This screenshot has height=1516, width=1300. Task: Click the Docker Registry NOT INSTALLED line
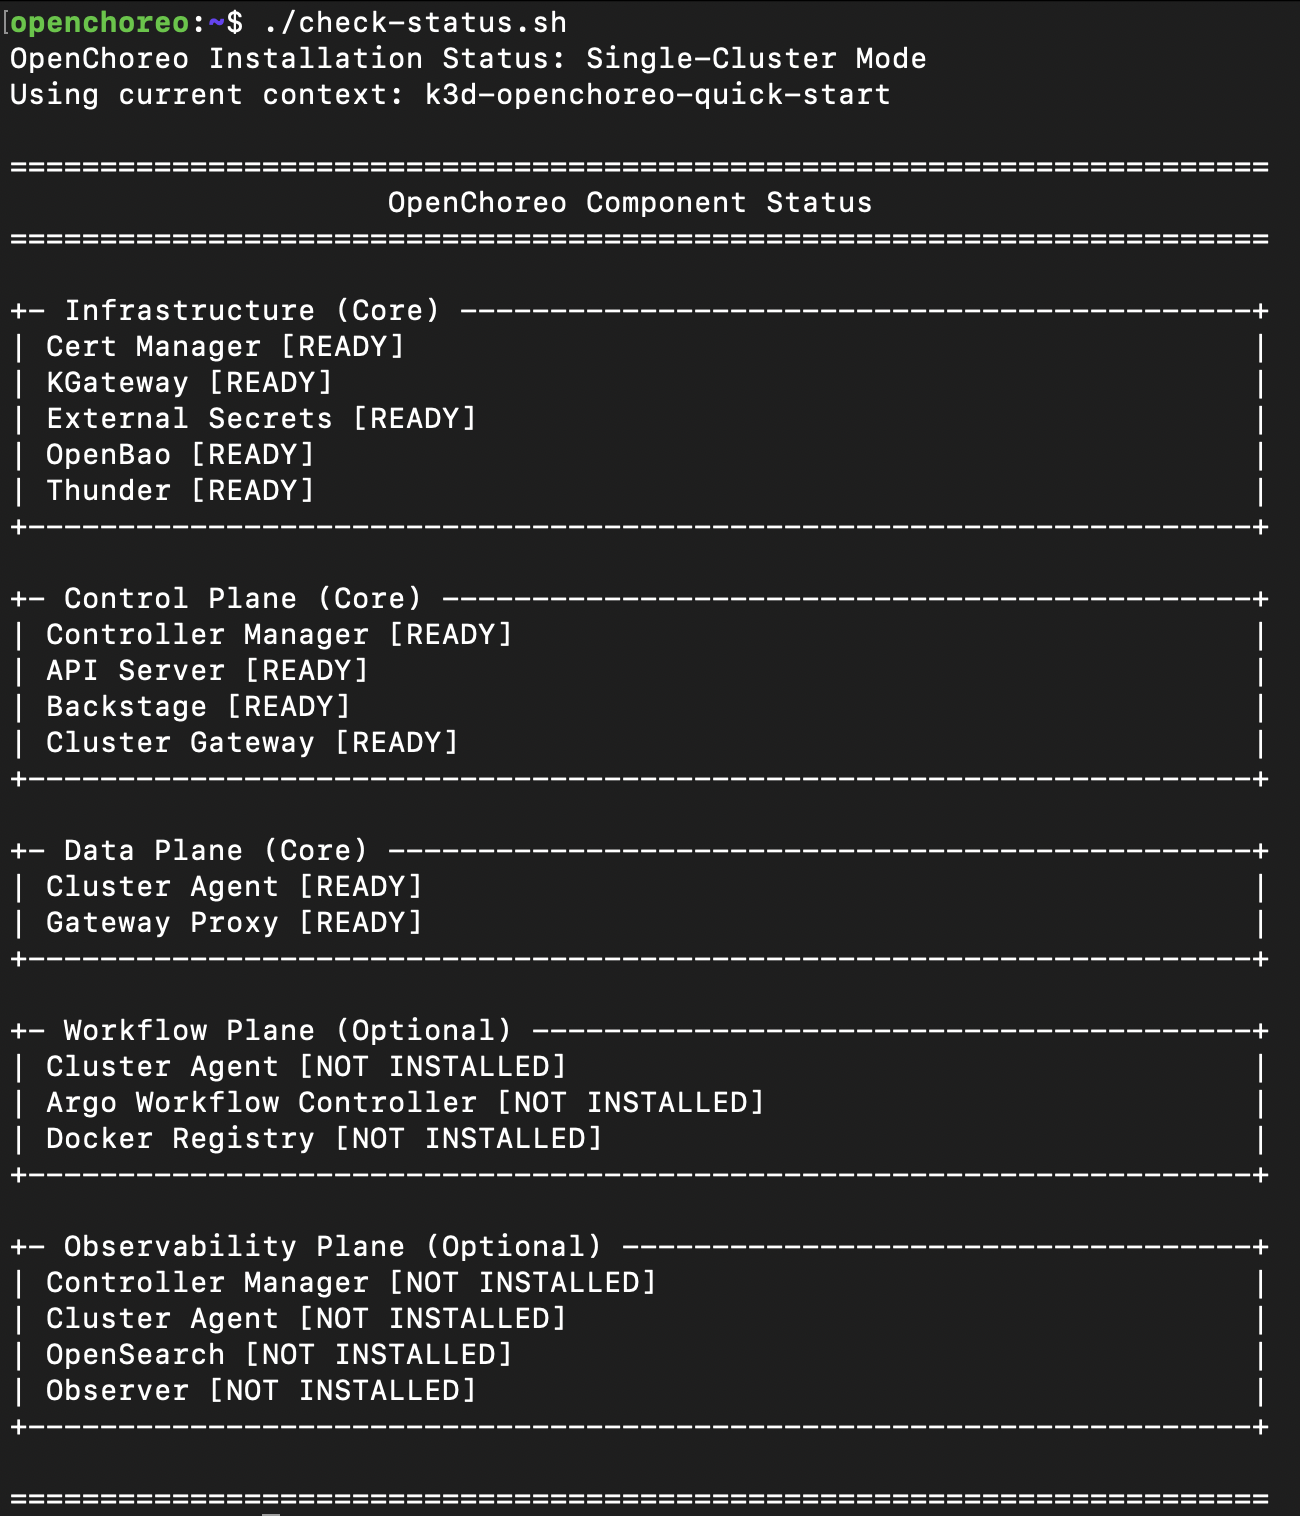click(x=324, y=1139)
